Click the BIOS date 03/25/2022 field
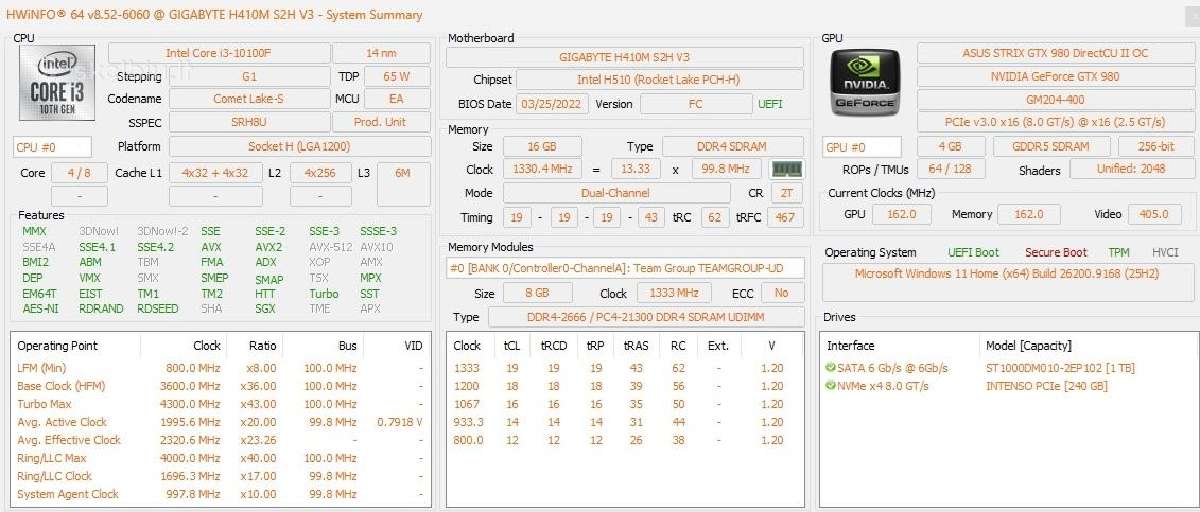Screen dimensions: 1200x512 (552, 104)
